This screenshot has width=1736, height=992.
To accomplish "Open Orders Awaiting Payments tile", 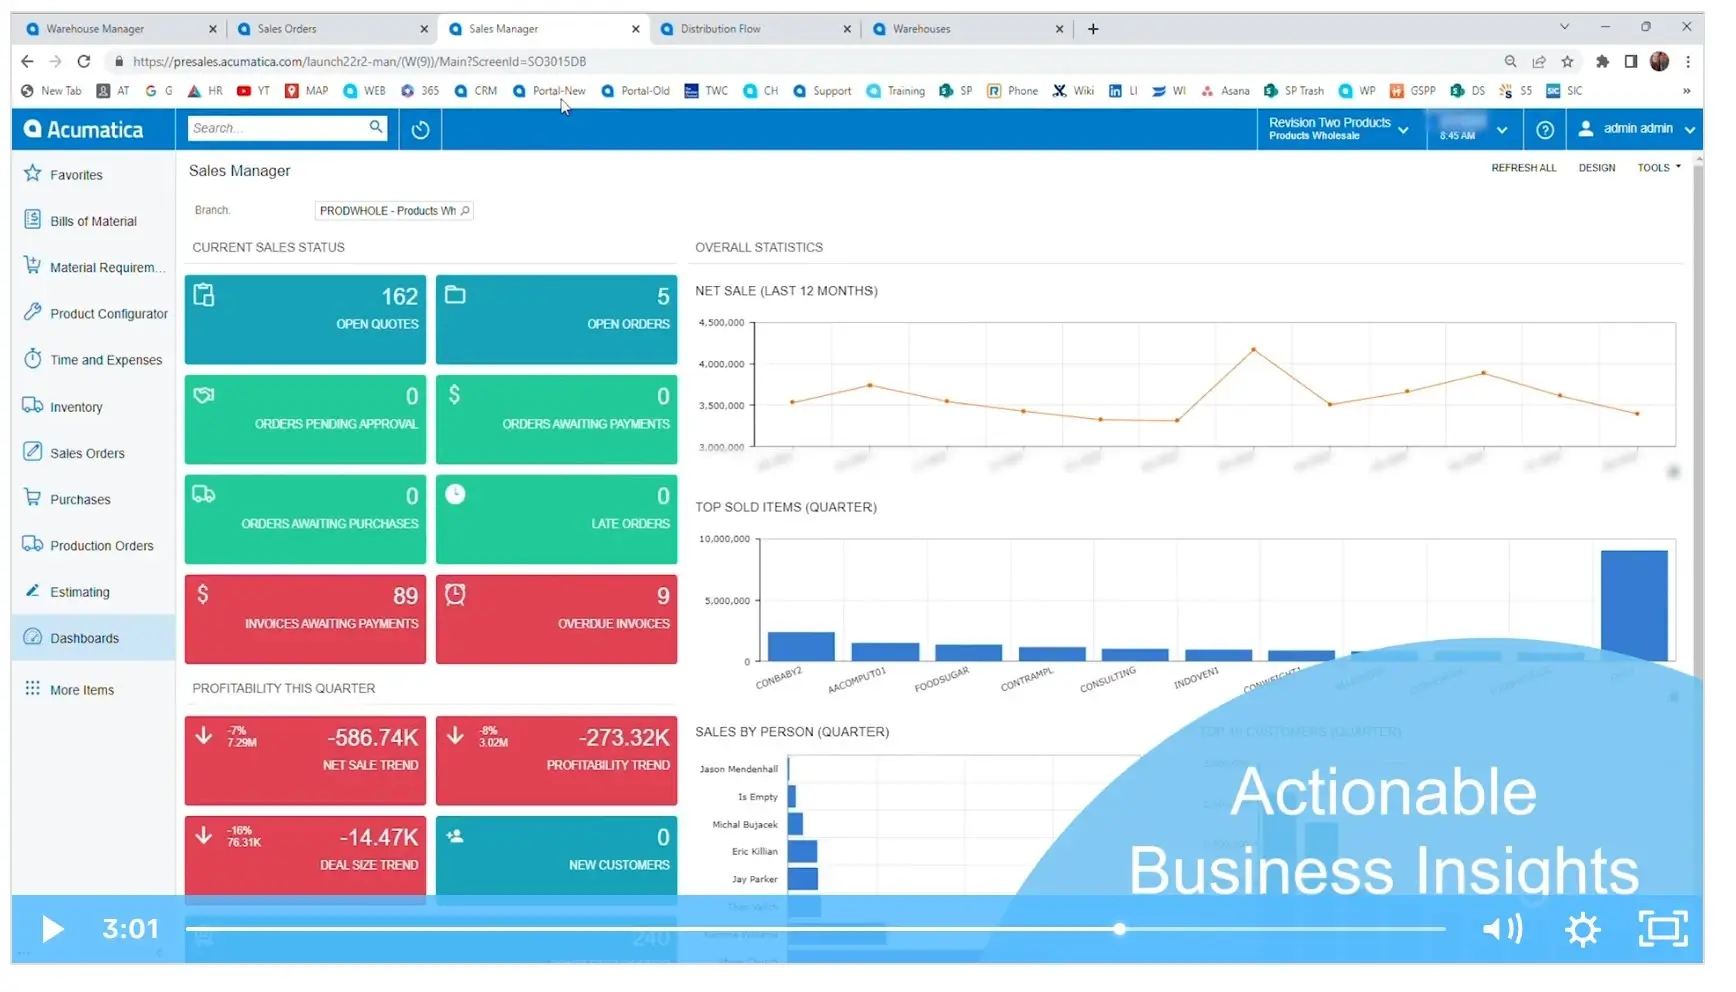I will pos(556,419).
